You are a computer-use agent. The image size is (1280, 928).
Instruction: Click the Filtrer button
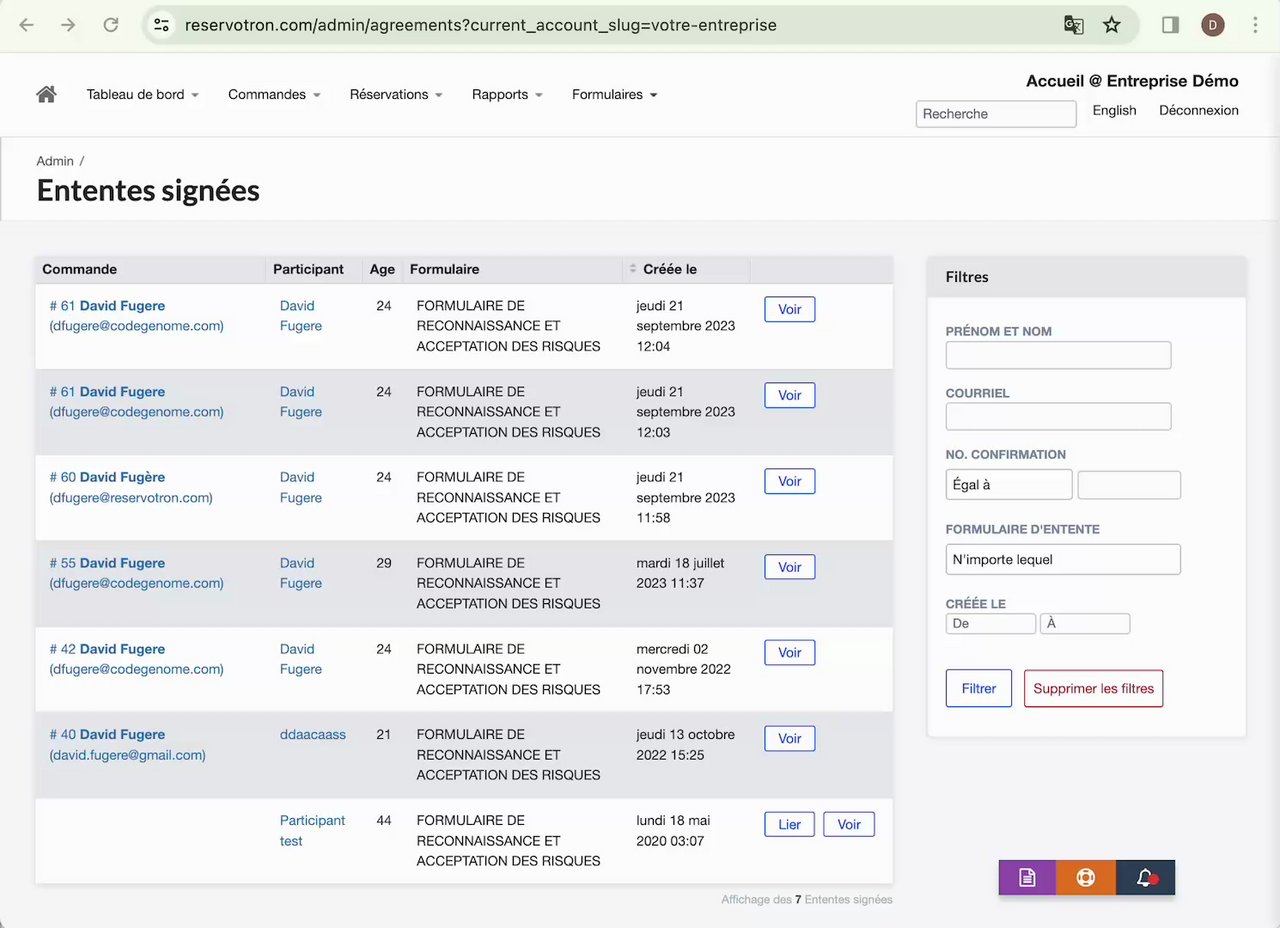point(978,688)
